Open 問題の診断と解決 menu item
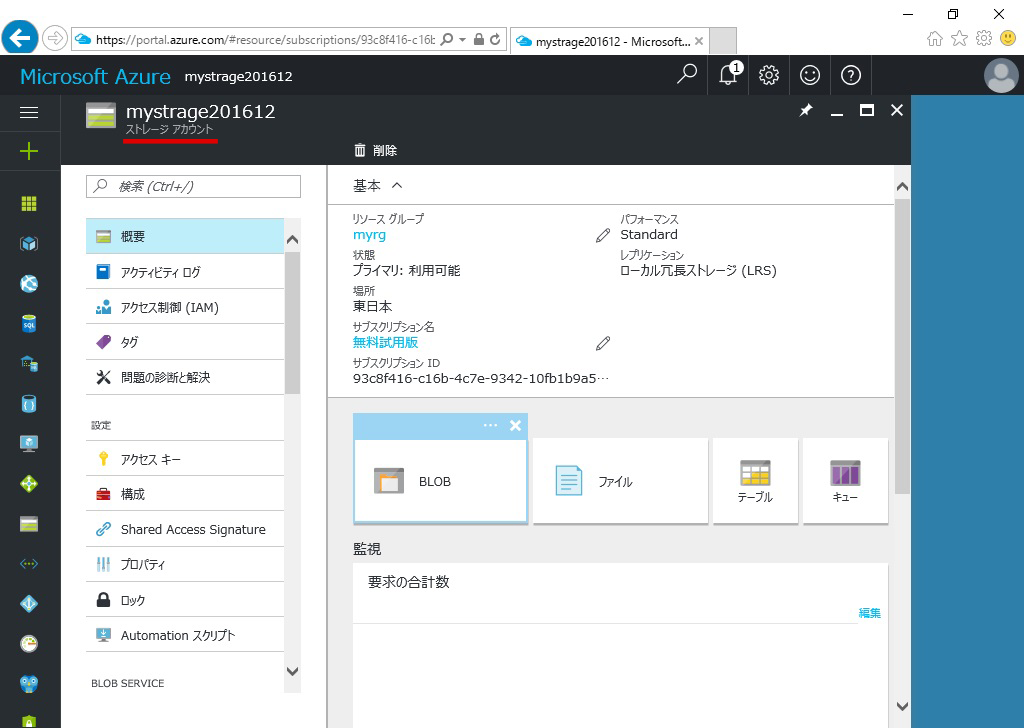Image resolution: width=1024 pixels, height=728 pixels. point(185,377)
